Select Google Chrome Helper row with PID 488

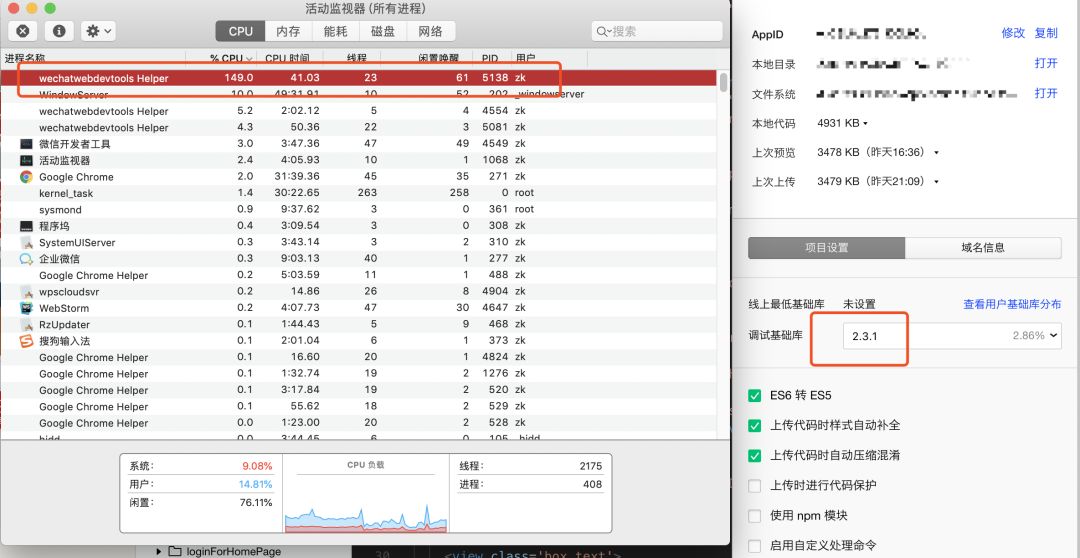coord(359,275)
